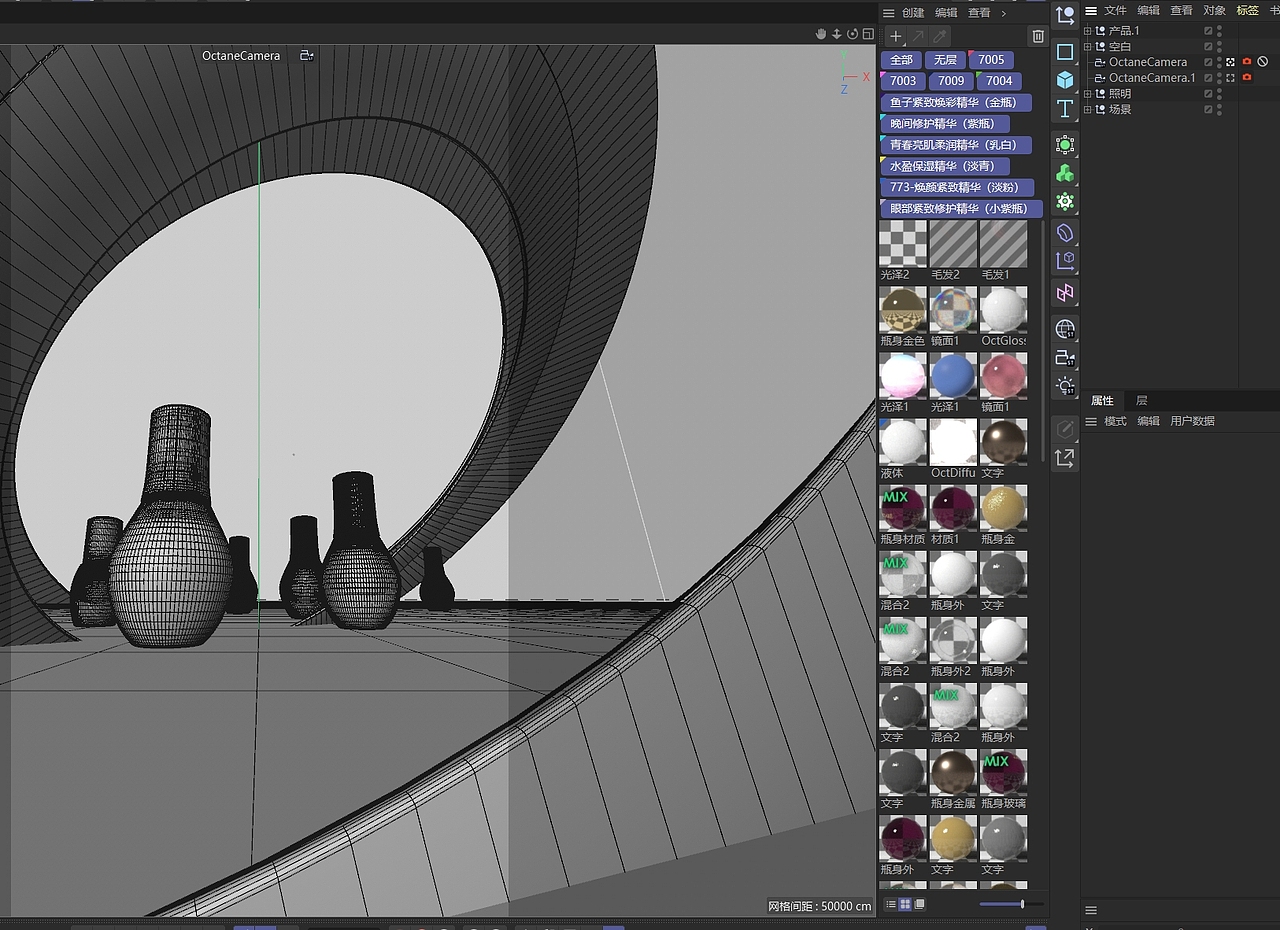The width and height of the screenshot is (1280, 930).
Task: Select the 7005 material layer
Action: click(x=991, y=60)
